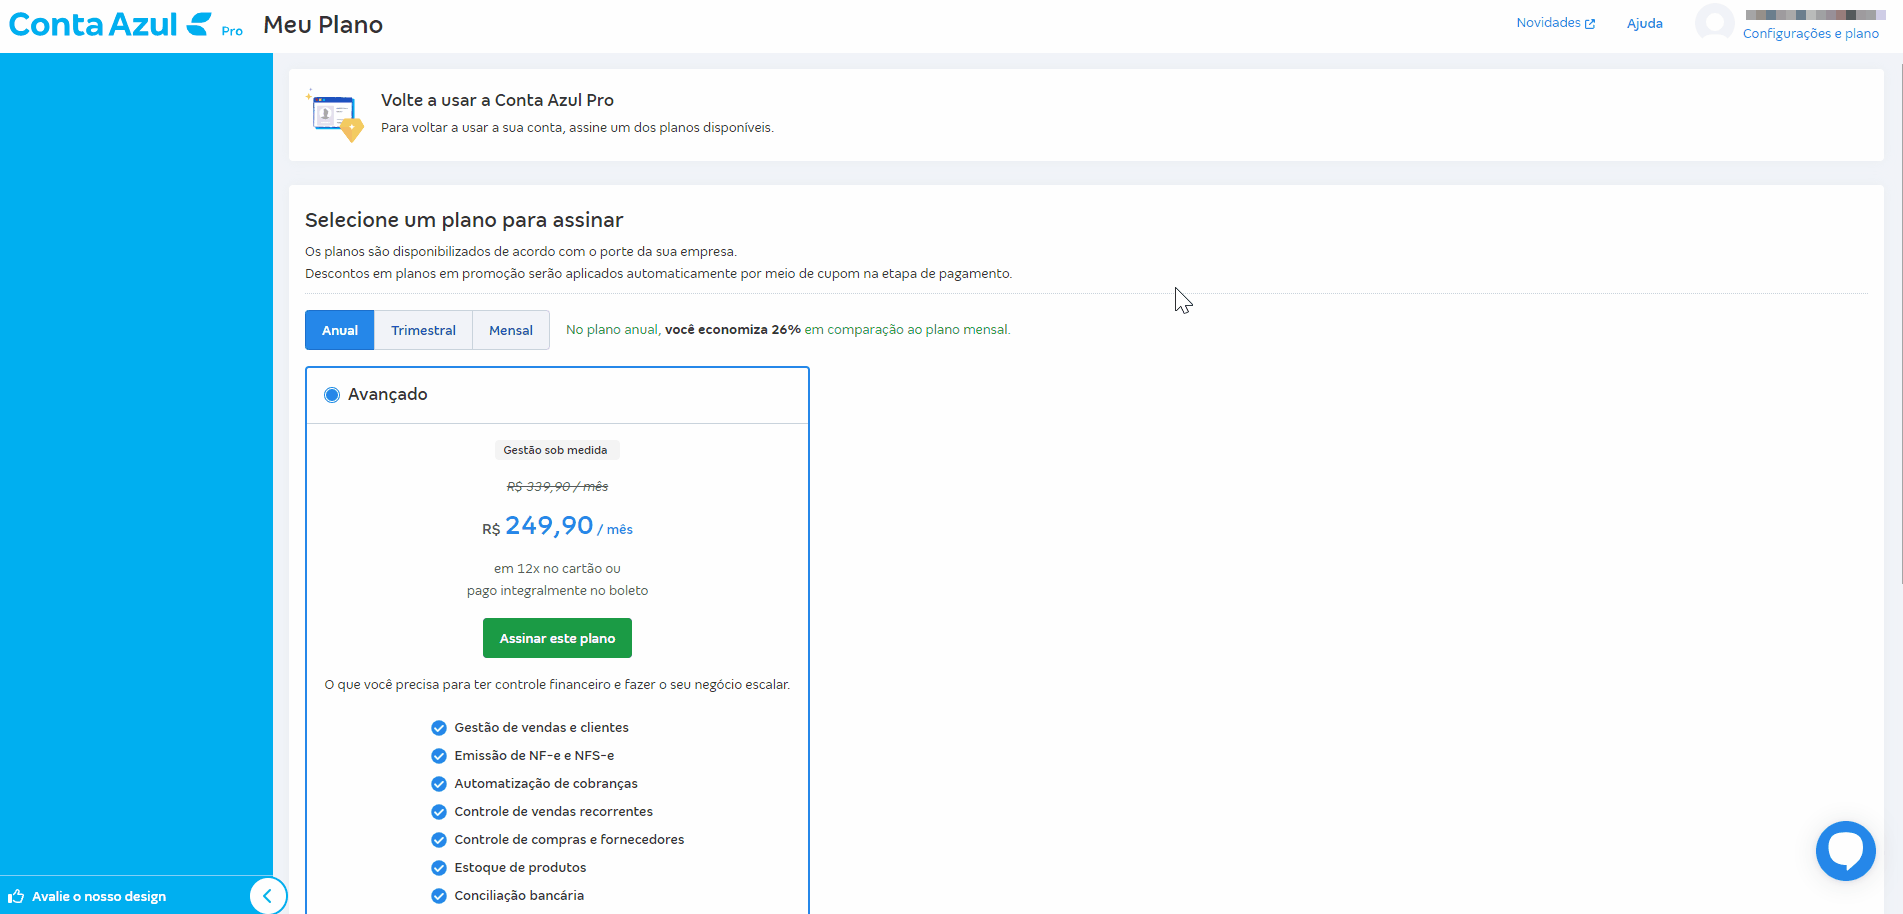Select the Avançado plan radio button
Screen dimensions: 1903x914
click(x=331, y=394)
